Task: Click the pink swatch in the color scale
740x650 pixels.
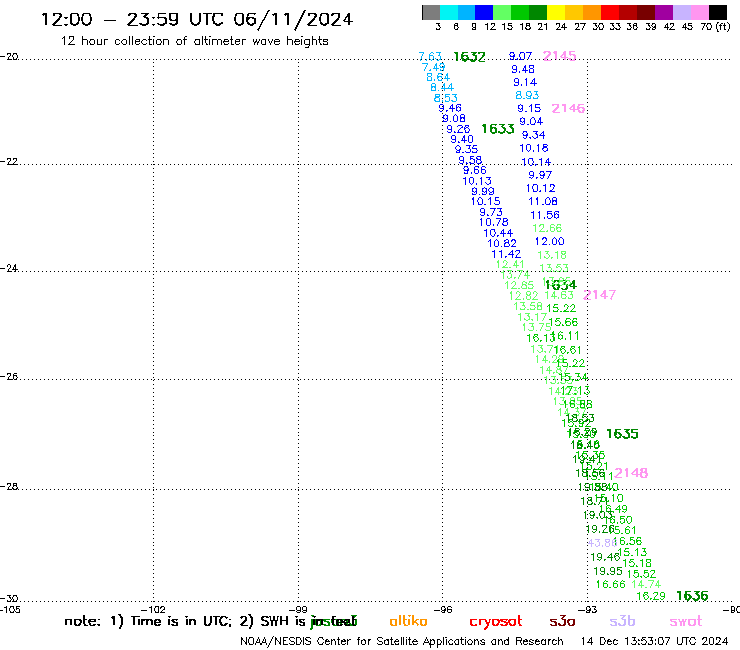Action: click(x=700, y=12)
